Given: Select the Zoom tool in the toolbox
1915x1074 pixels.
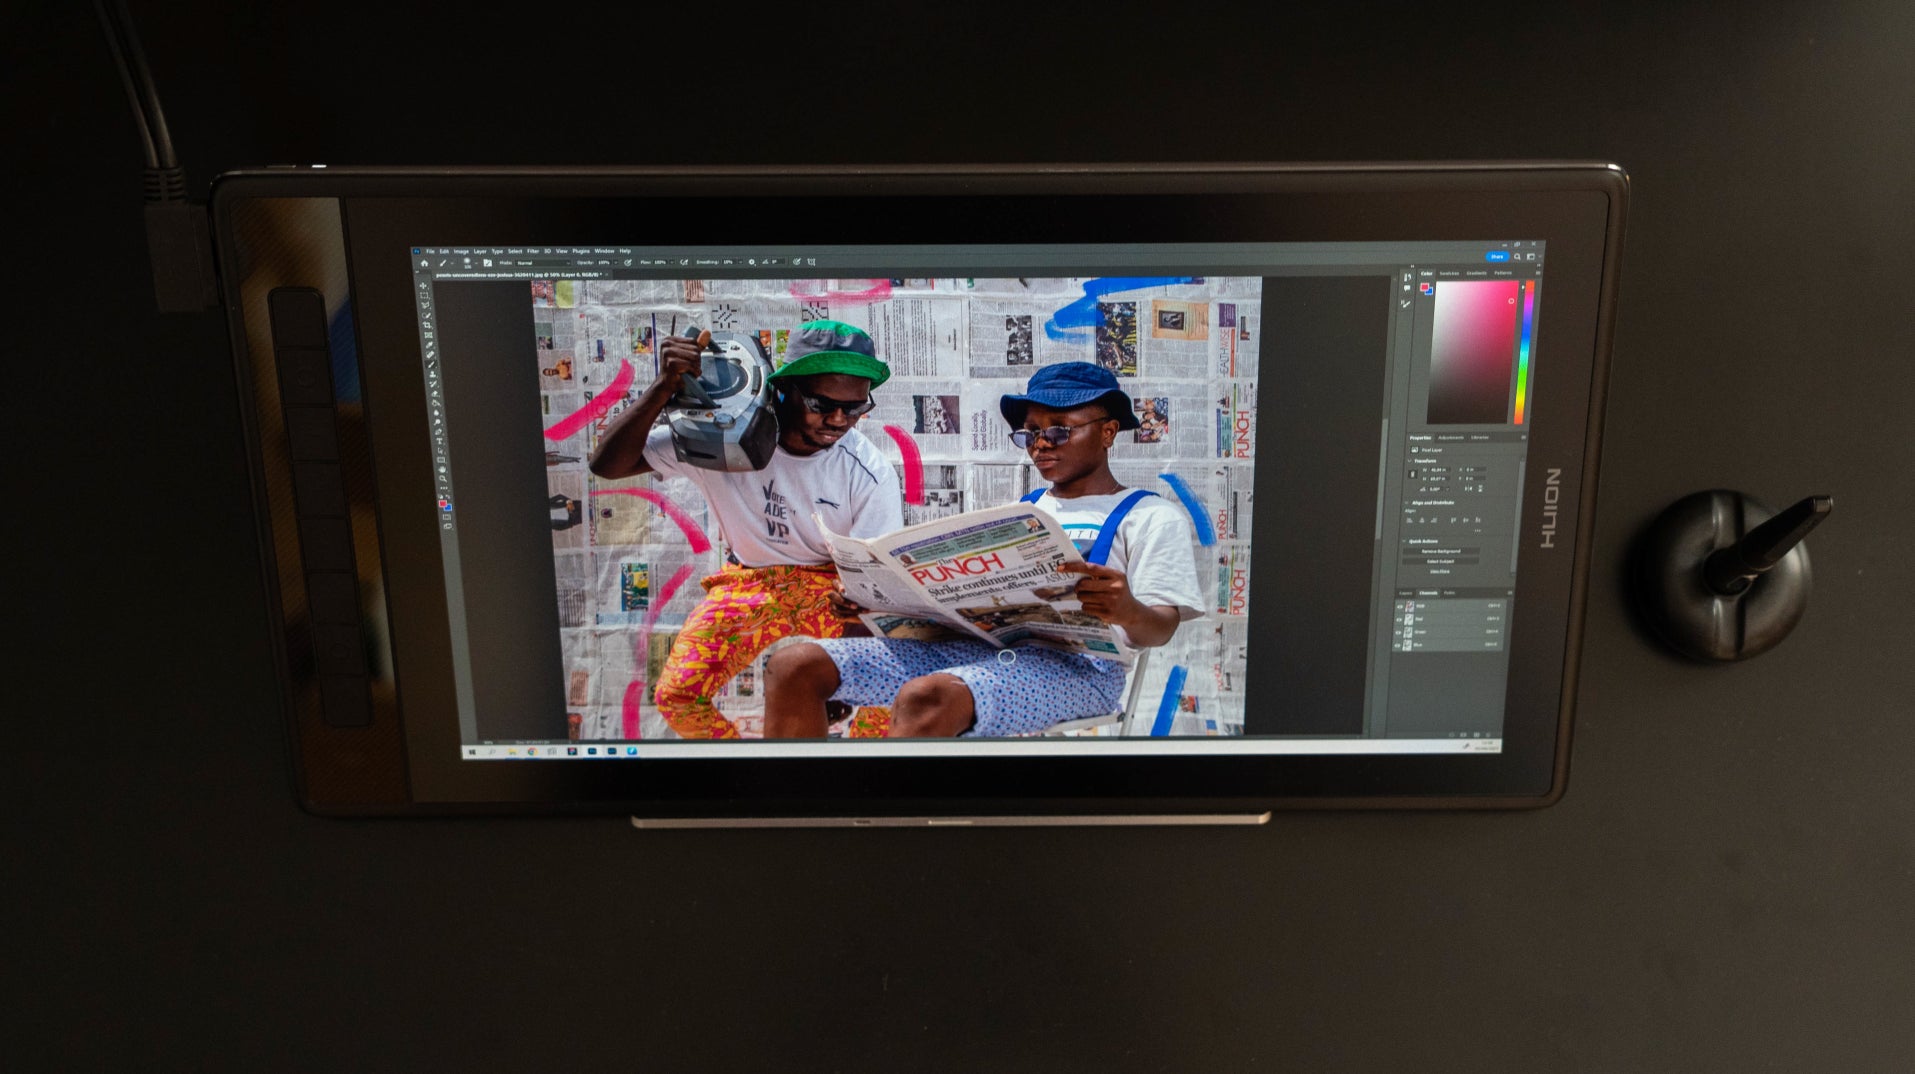Looking at the screenshot, I should [442, 479].
